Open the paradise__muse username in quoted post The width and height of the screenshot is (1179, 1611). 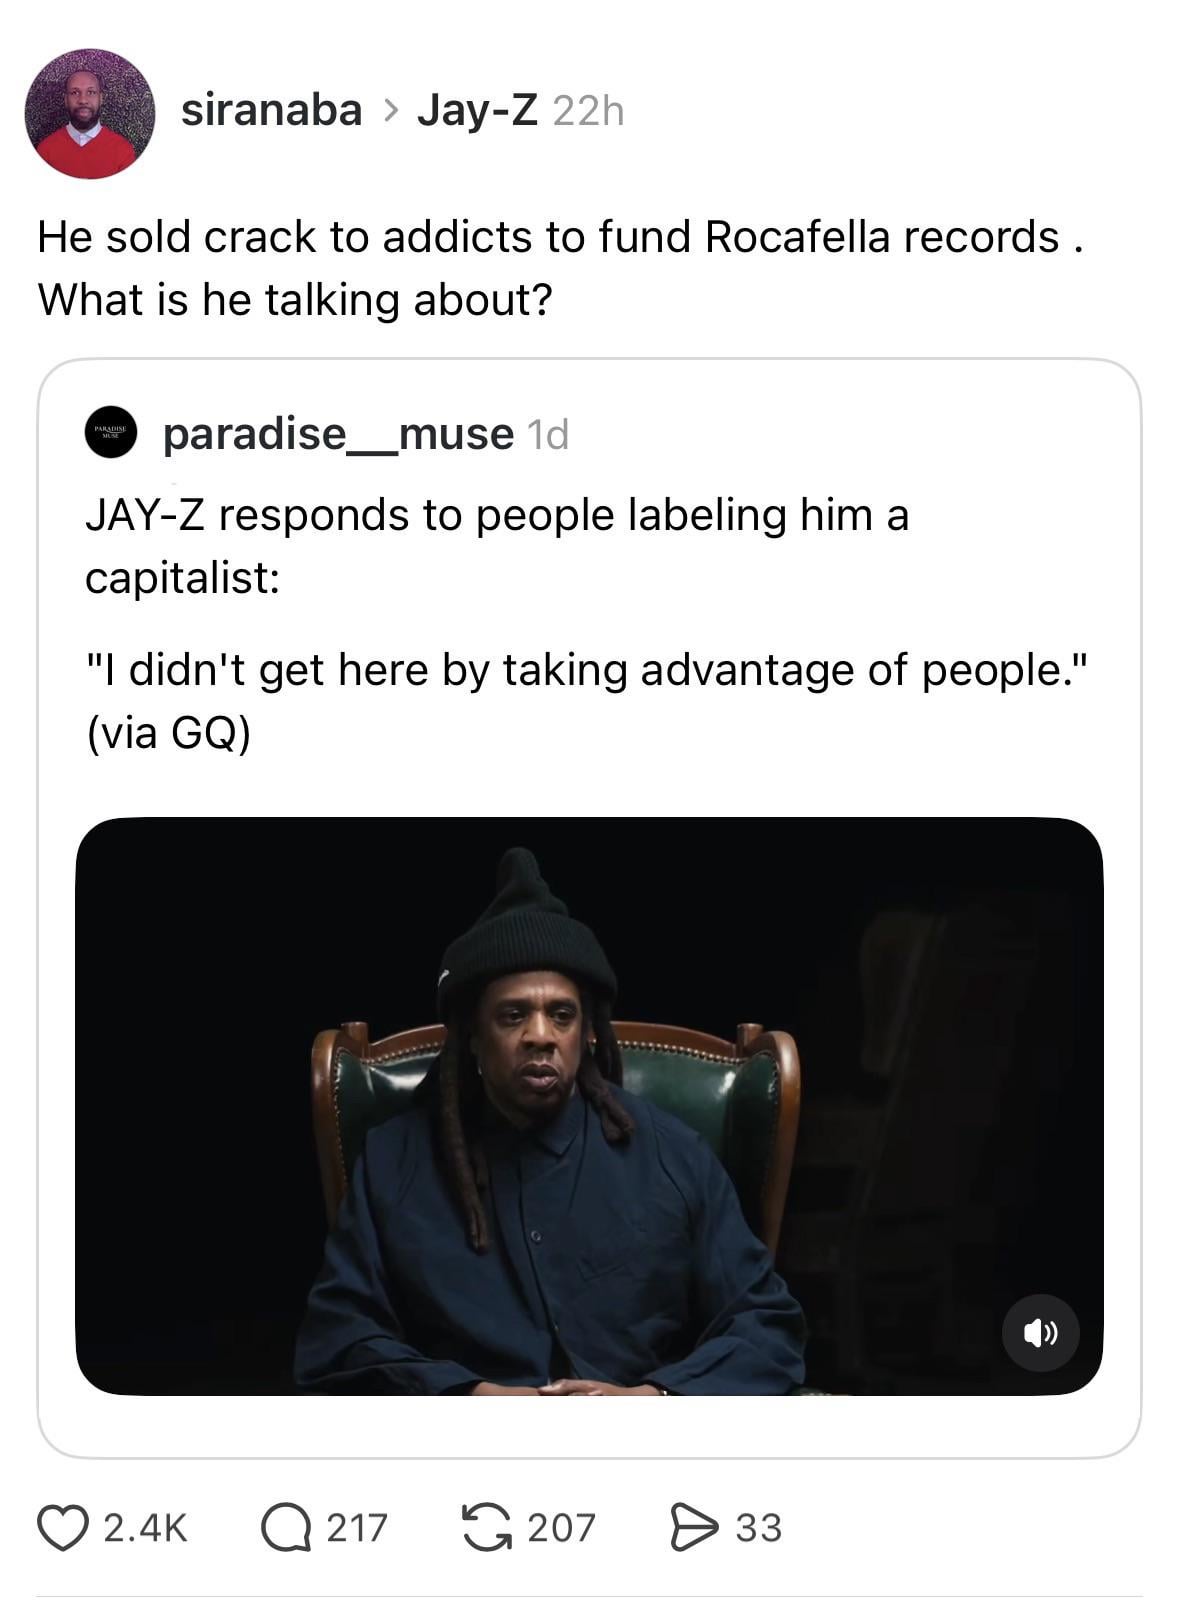point(338,434)
